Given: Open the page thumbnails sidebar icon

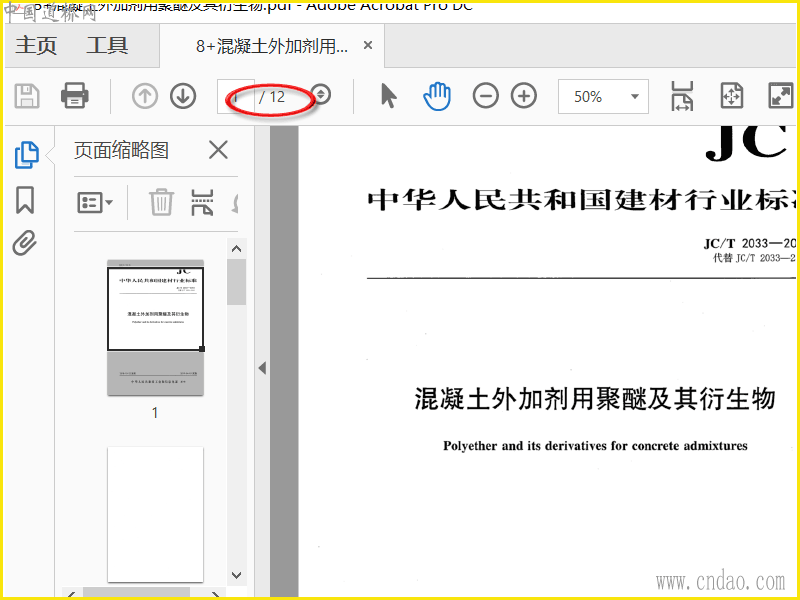Looking at the screenshot, I should [x=27, y=155].
